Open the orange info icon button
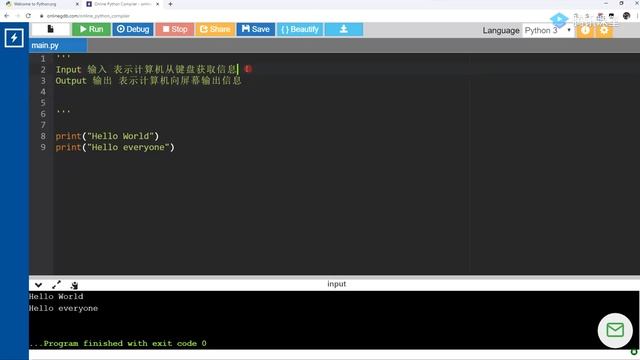This screenshot has width=640, height=360. coord(585,30)
